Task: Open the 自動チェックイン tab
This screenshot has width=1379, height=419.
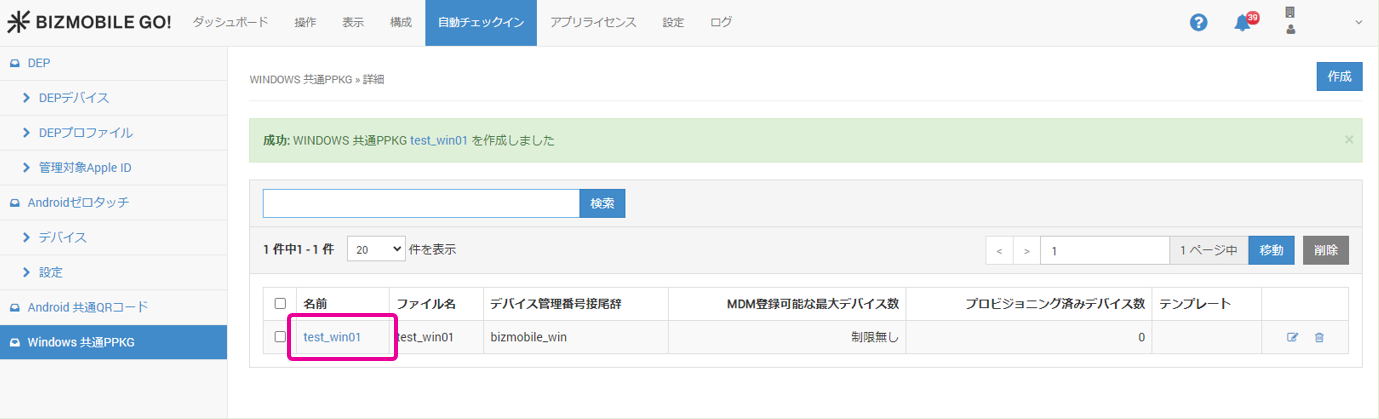Action: (480, 22)
